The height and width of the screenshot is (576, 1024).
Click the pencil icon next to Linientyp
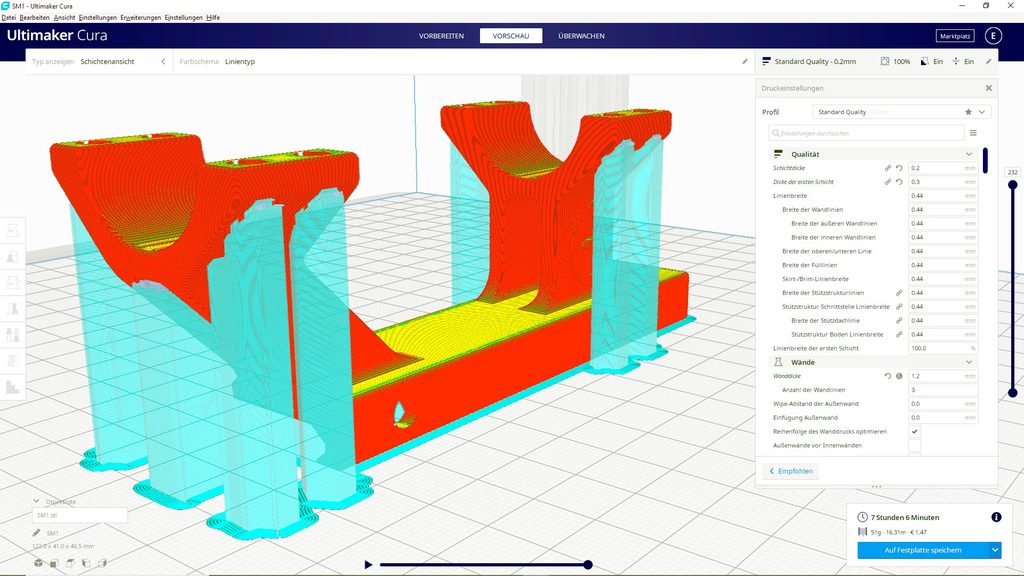pyautogui.click(x=744, y=61)
